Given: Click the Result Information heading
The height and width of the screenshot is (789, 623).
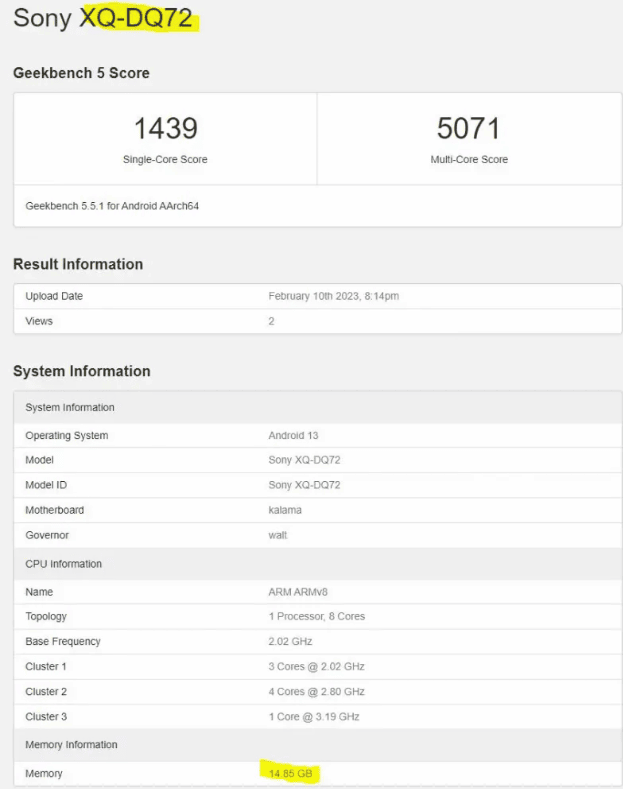Looking at the screenshot, I should click(x=78, y=264).
